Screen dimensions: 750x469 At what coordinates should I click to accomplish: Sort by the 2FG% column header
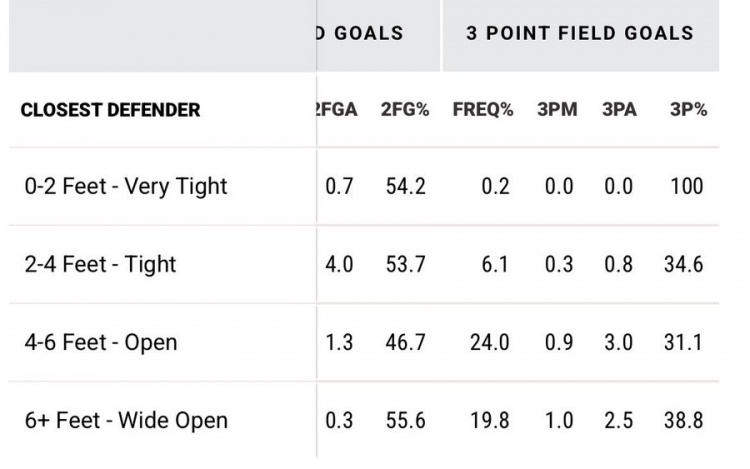[405, 110]
